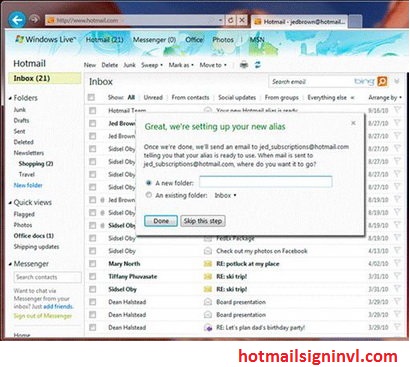The width and height of the screenshot is (410, 367).
Task: Open Hotmail (21) in top navigation
Action: [104, 40]
